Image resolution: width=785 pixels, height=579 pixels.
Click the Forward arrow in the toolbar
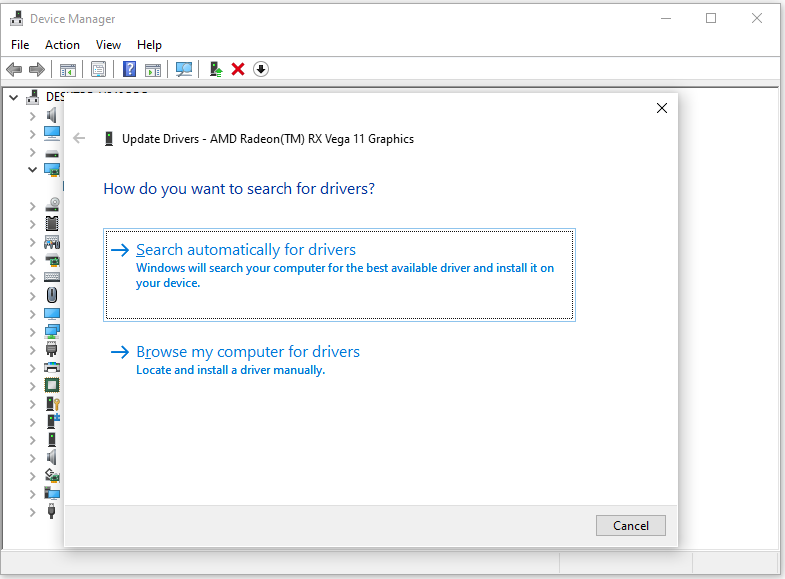click(x=37, y=69)
